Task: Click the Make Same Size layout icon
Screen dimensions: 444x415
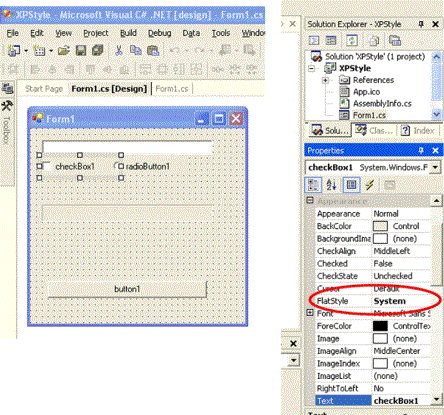Action: [196, 69]
